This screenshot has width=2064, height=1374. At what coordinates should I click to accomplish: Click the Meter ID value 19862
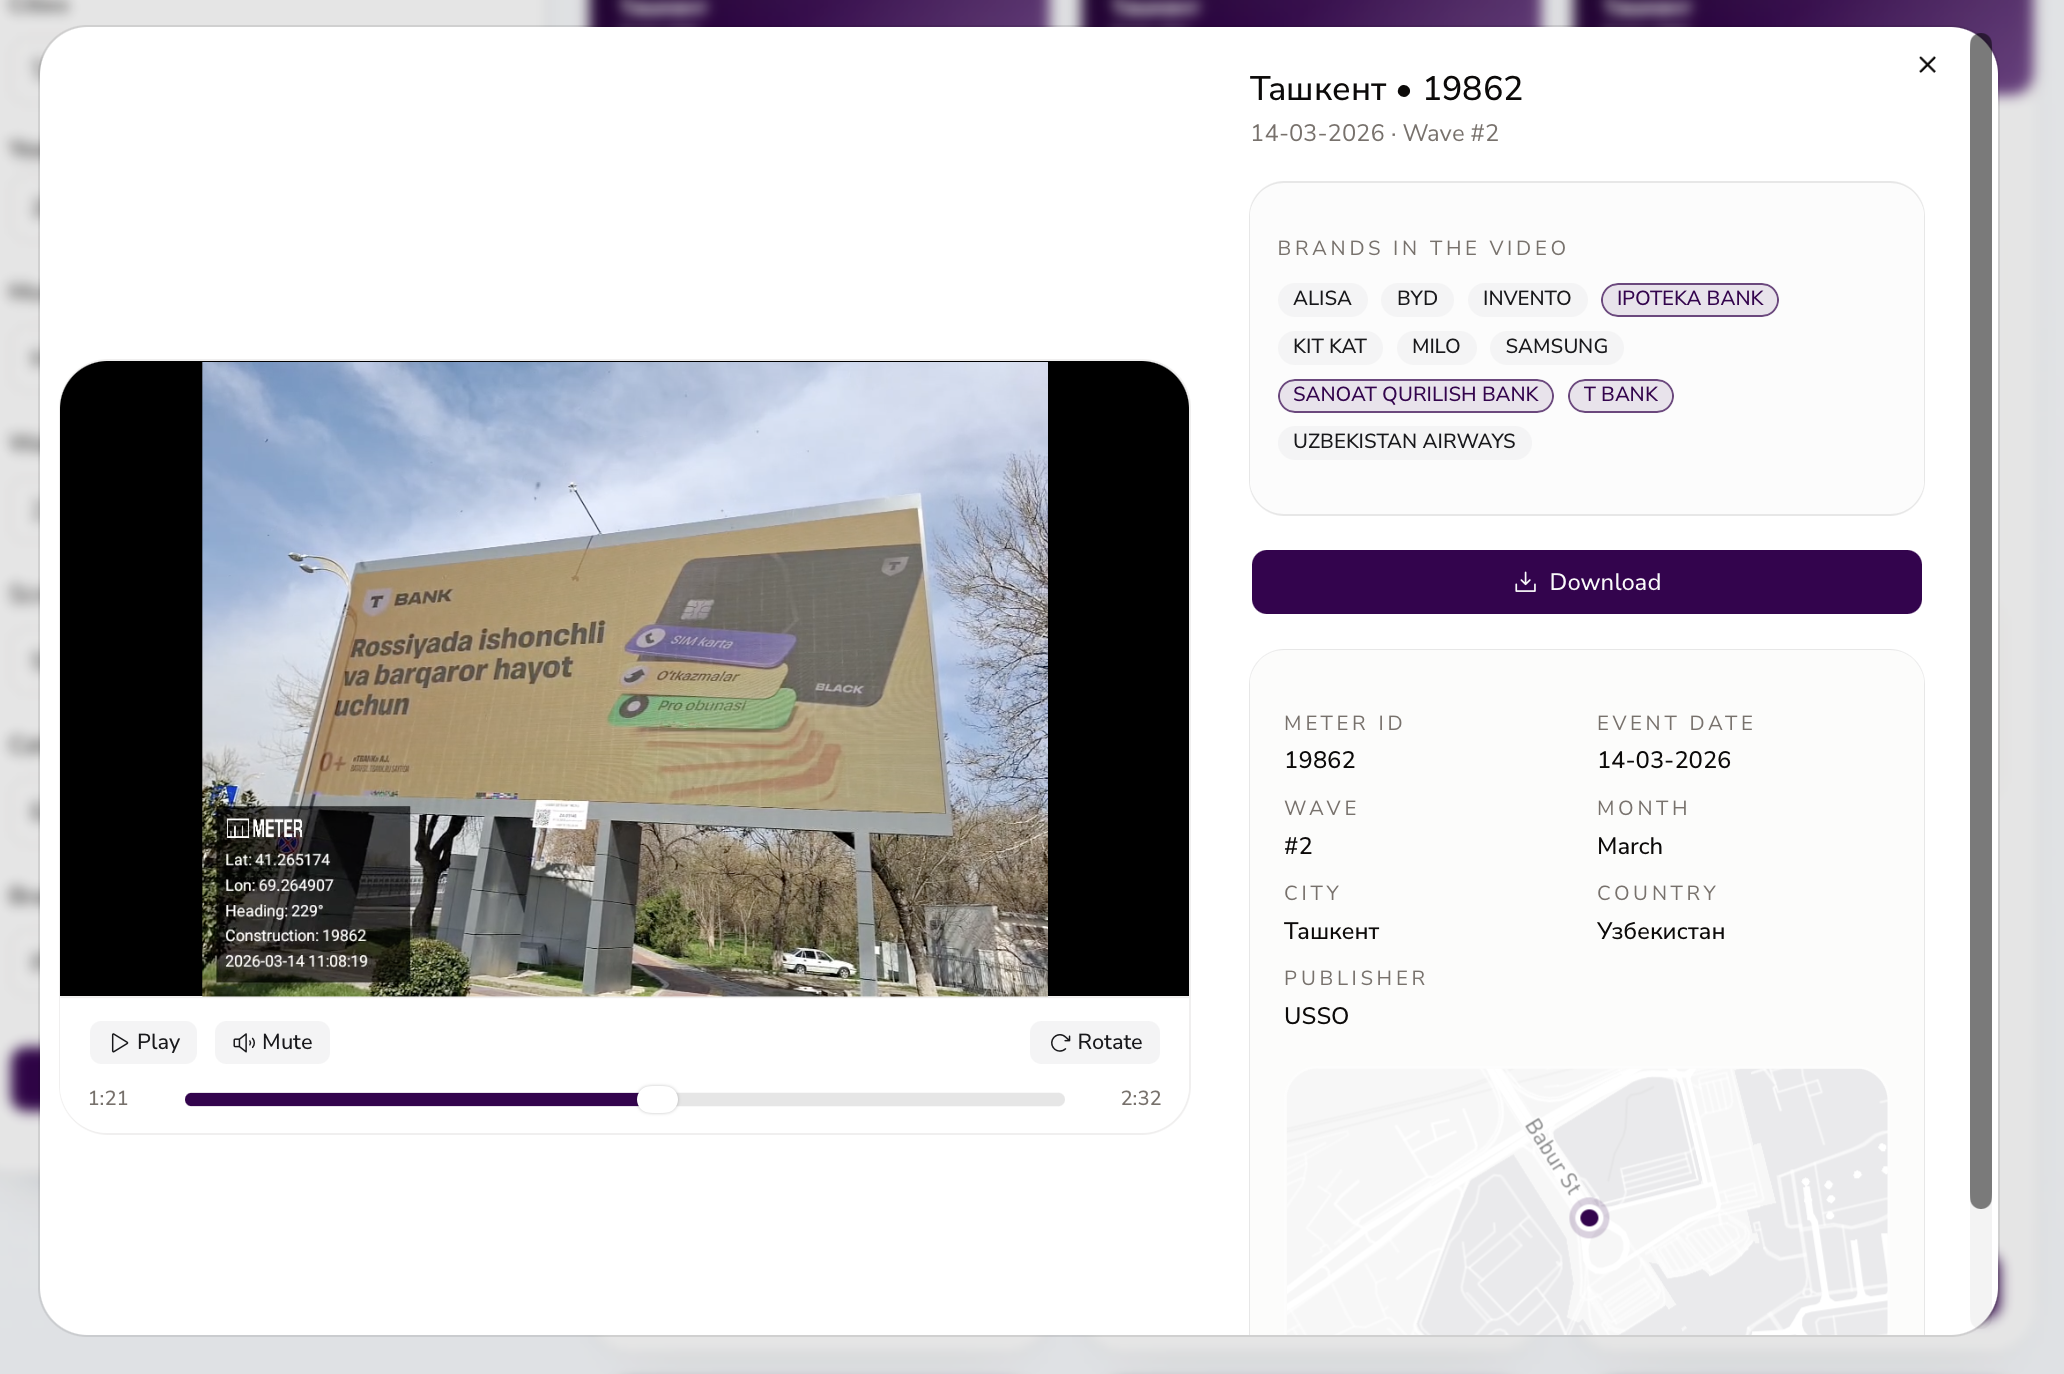(1319, 760)
